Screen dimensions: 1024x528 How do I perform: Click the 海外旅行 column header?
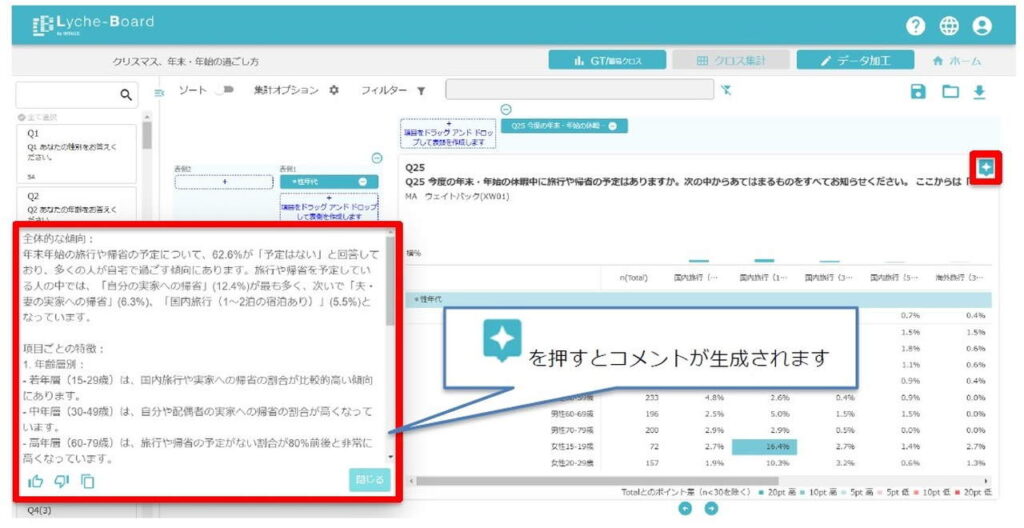(x=959, y=278)
